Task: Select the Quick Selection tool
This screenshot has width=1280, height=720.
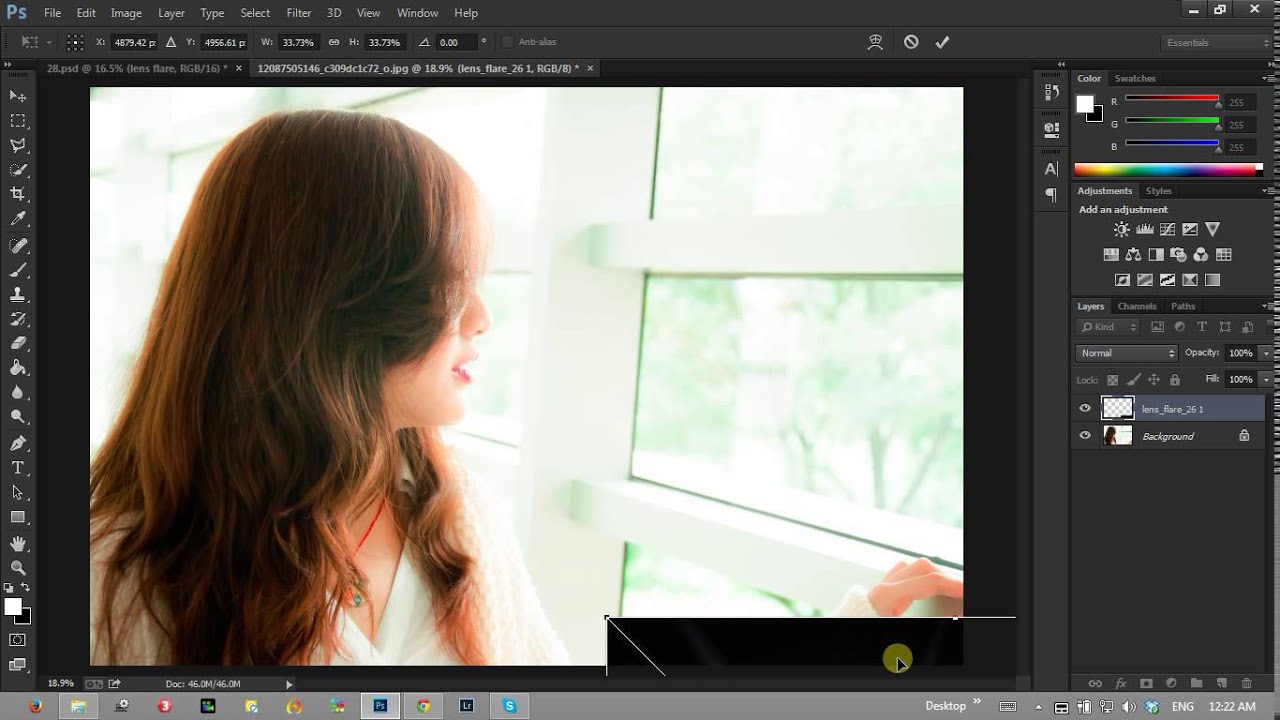Action: 18,170
